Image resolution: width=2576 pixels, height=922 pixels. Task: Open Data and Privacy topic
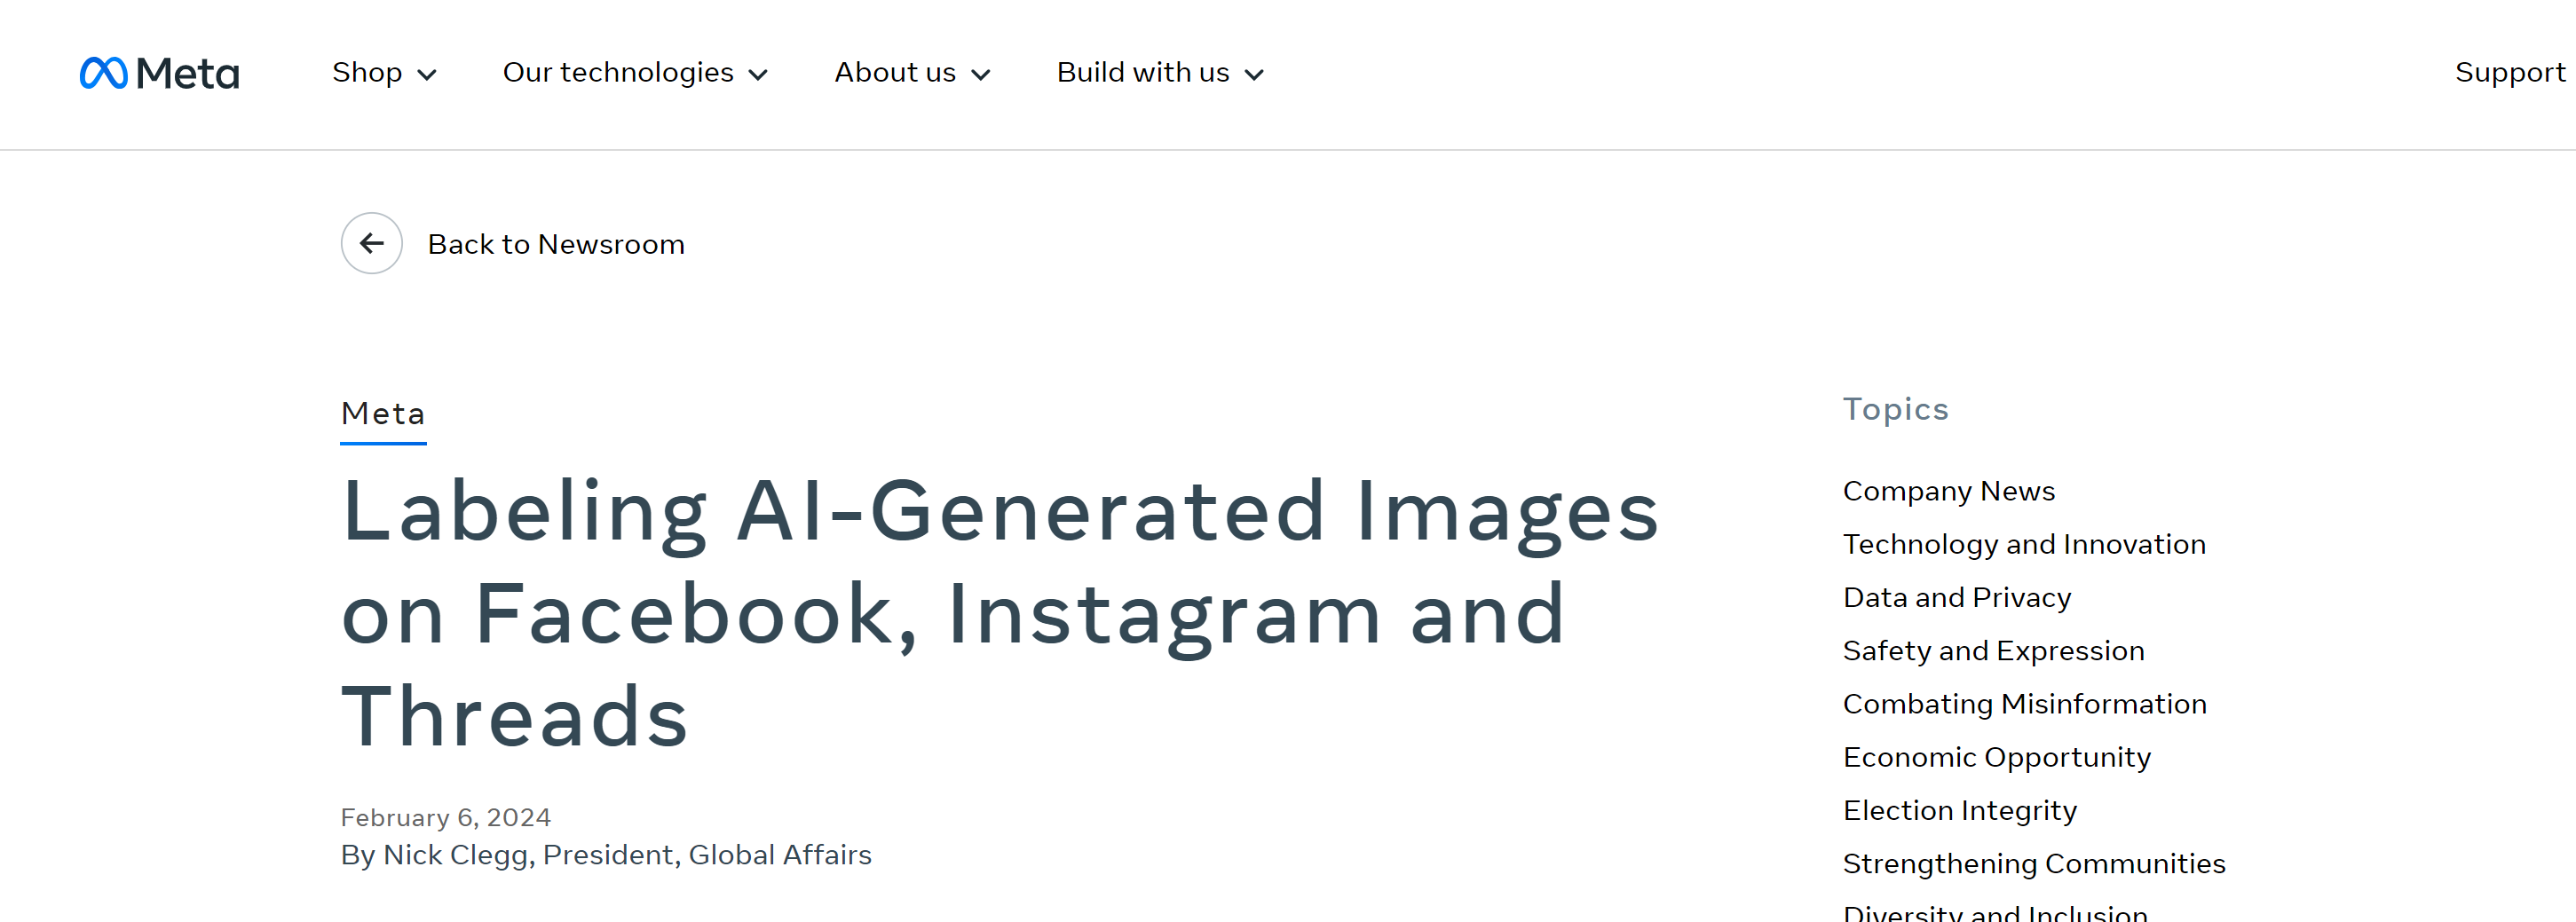coord(1956,597)
